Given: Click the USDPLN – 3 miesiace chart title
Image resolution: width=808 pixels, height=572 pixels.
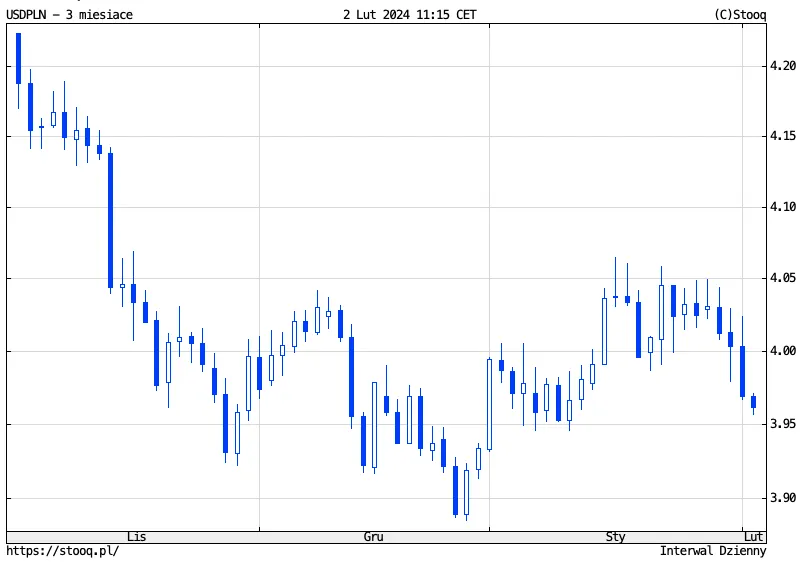Looking at the screenshot, I should [70, 14].
